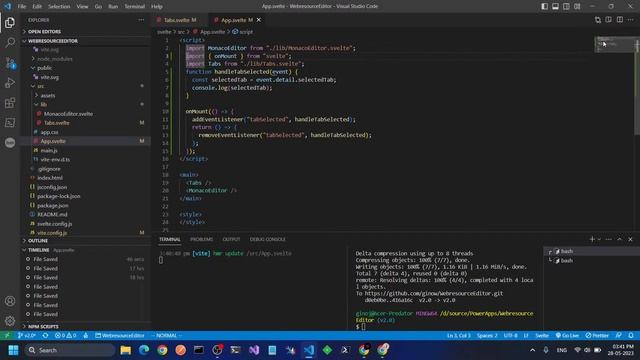Open Source Control view in activity bar
640x360 pixels.
click(10, 62)
